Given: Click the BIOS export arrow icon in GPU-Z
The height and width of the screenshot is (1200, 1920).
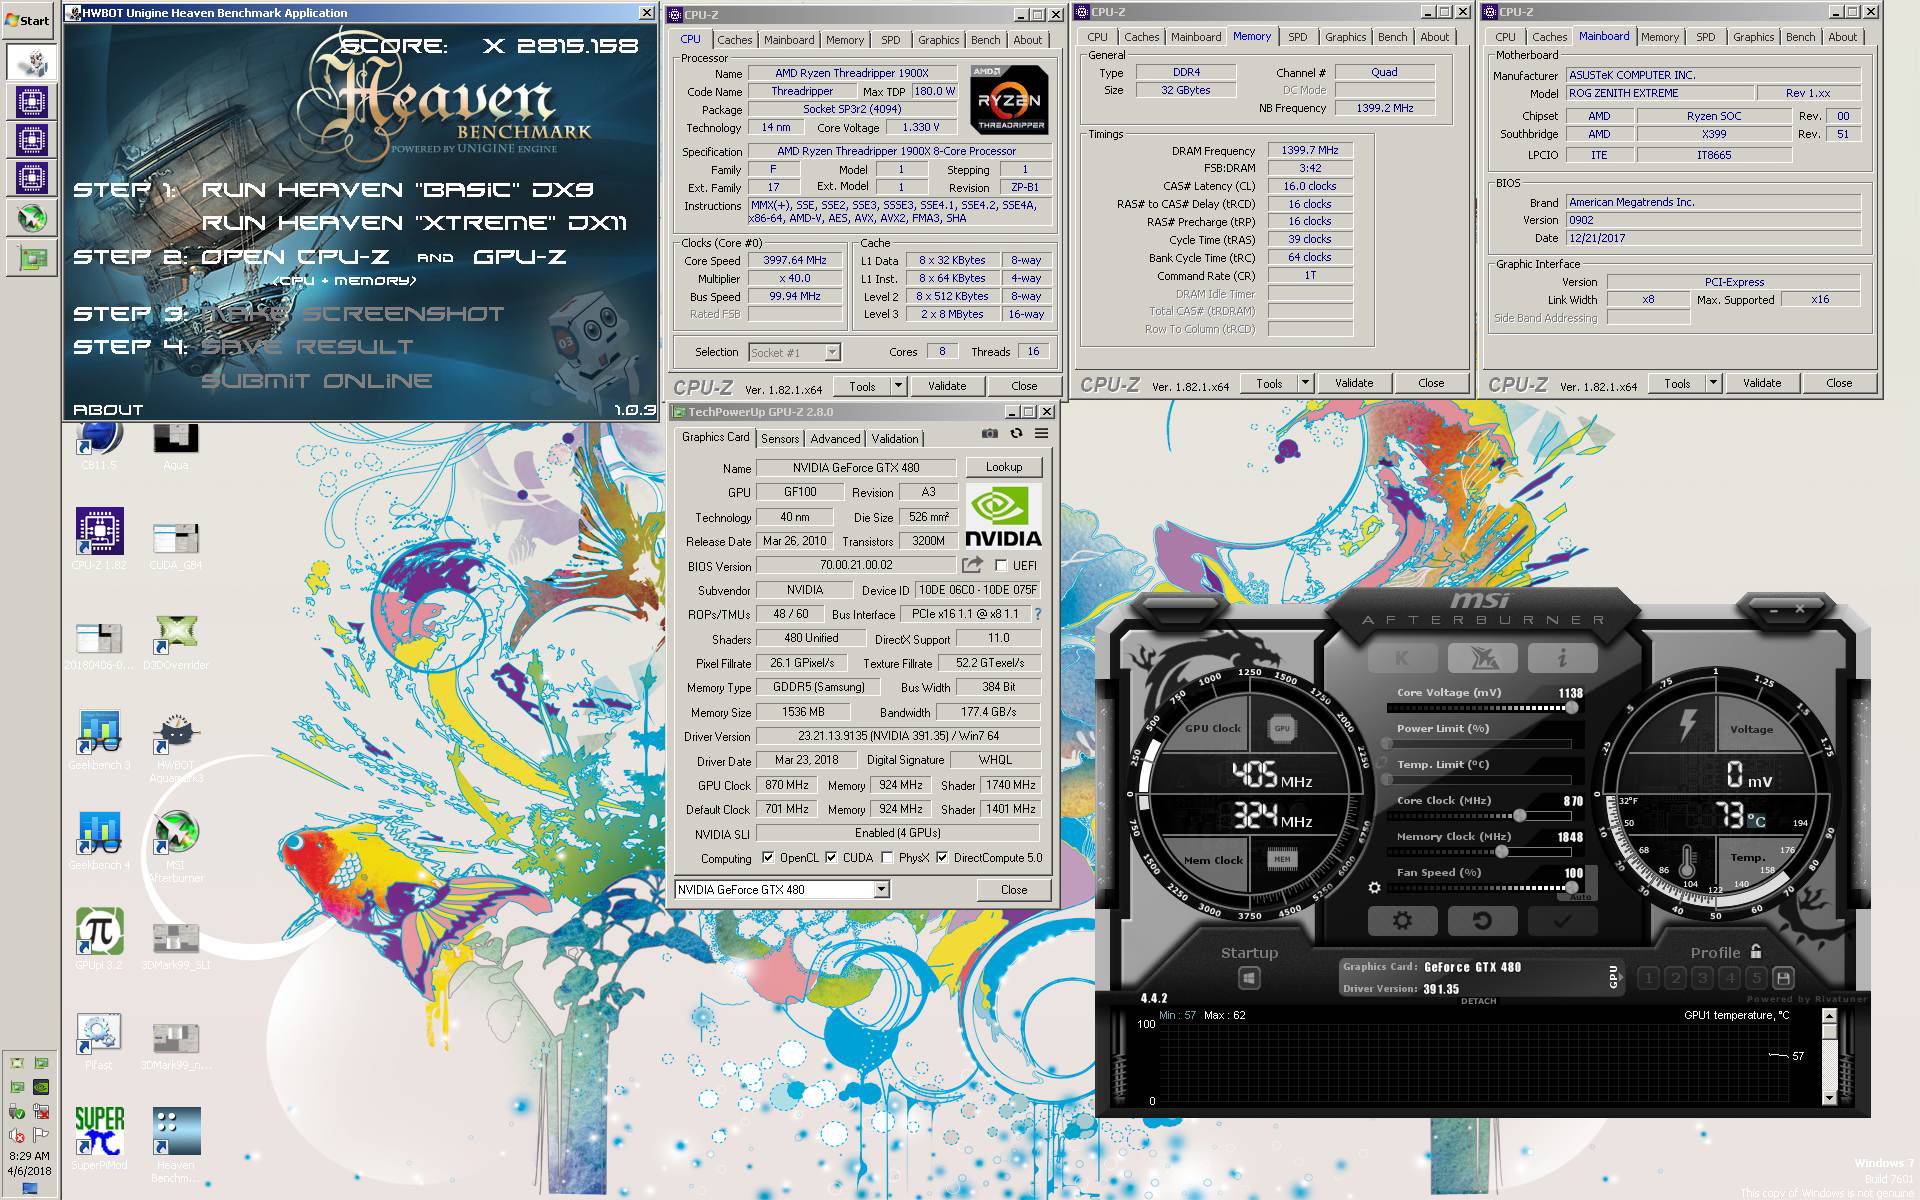Looking at the screenshot, I should pos(972,565).
